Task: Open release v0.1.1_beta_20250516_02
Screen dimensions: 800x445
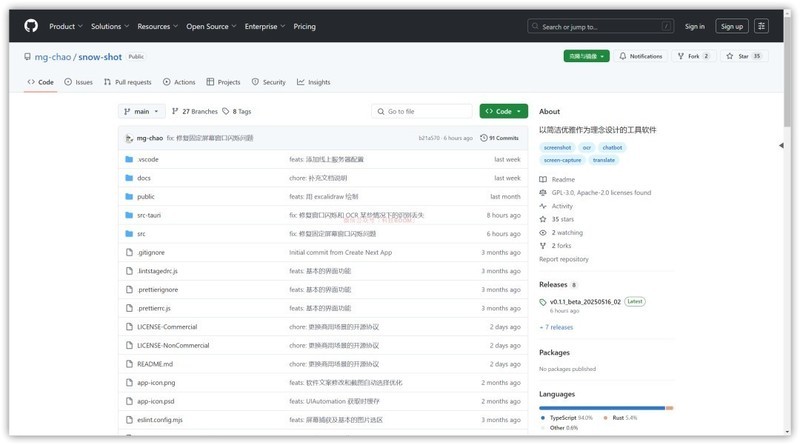Action: (585, 302)
